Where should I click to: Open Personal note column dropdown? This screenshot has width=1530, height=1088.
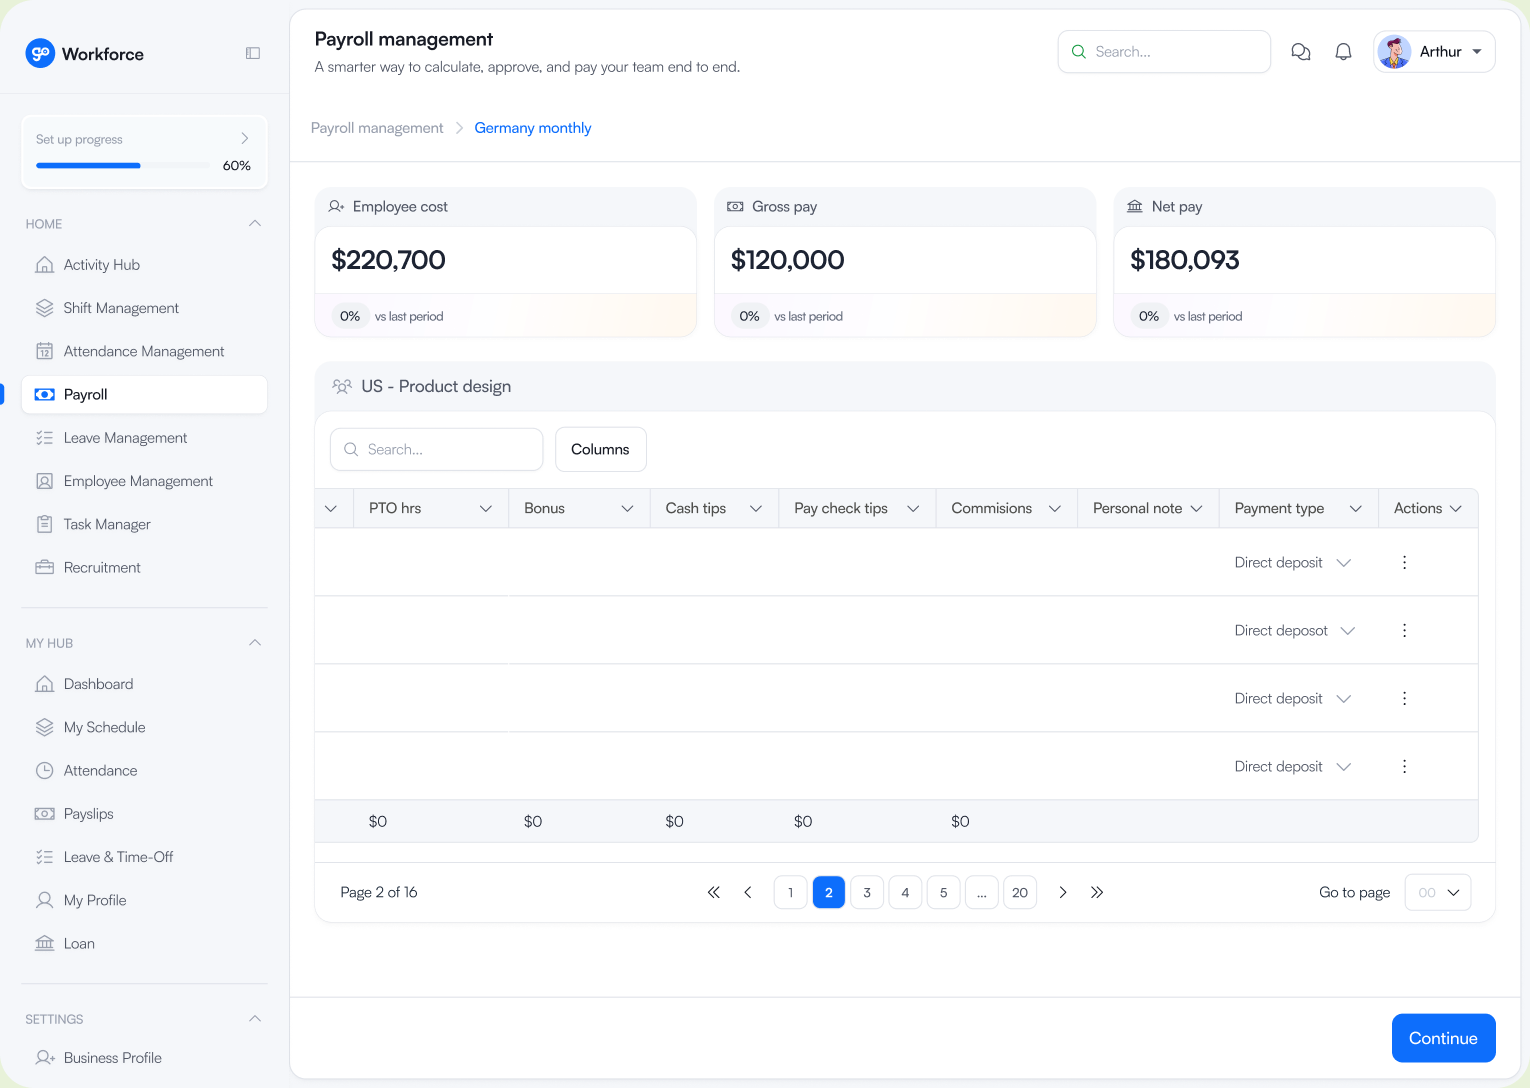point(1196,509)
